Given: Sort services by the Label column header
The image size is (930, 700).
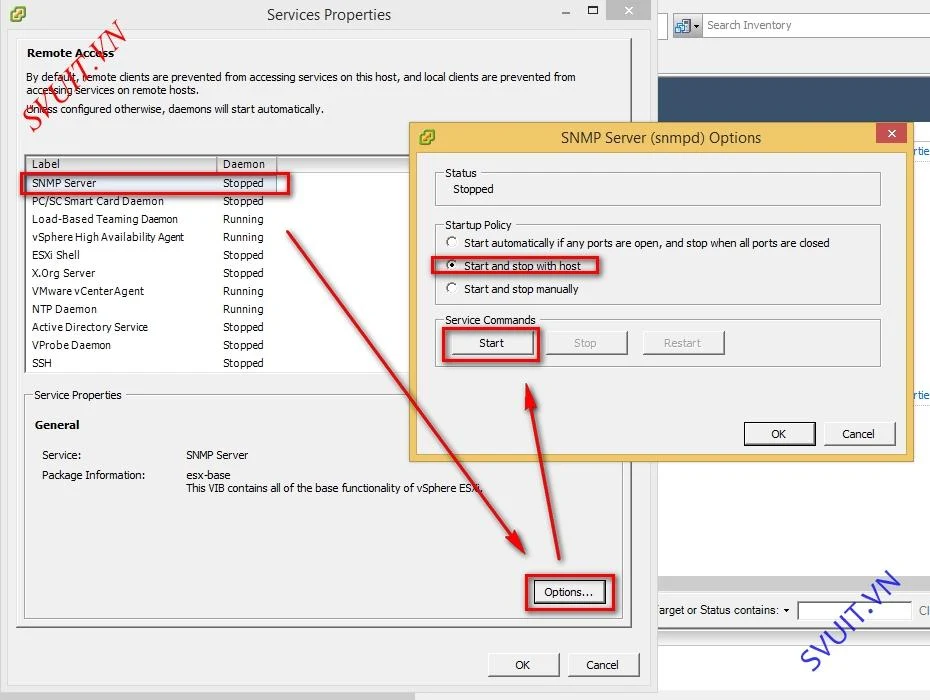Looking at the screenshot, I should click(x=121, y=164).
